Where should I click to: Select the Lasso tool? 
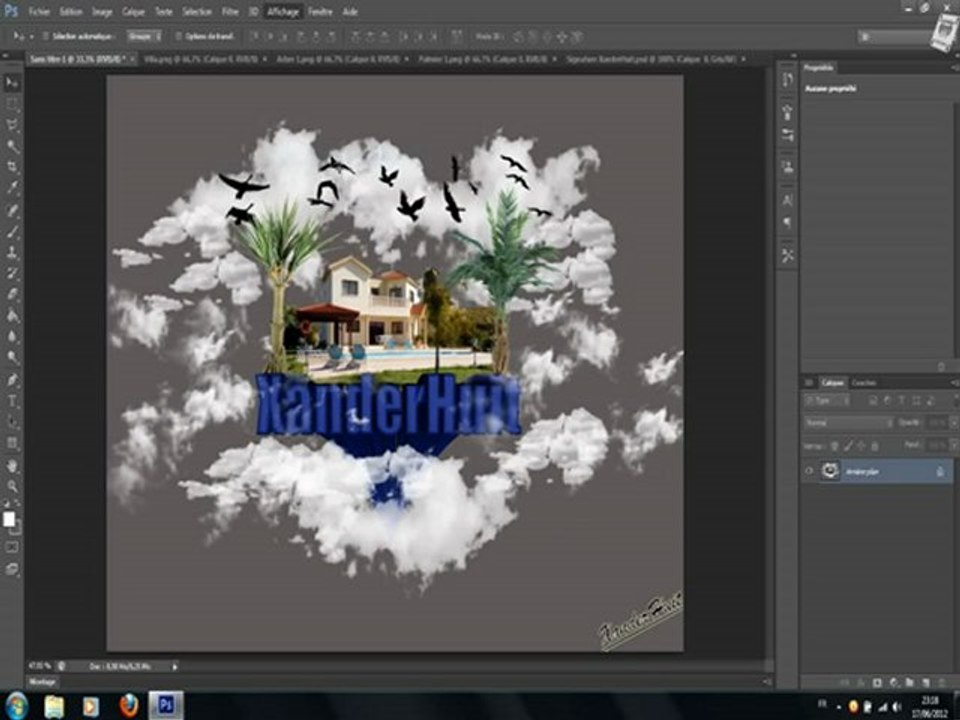tap(12, 125)
